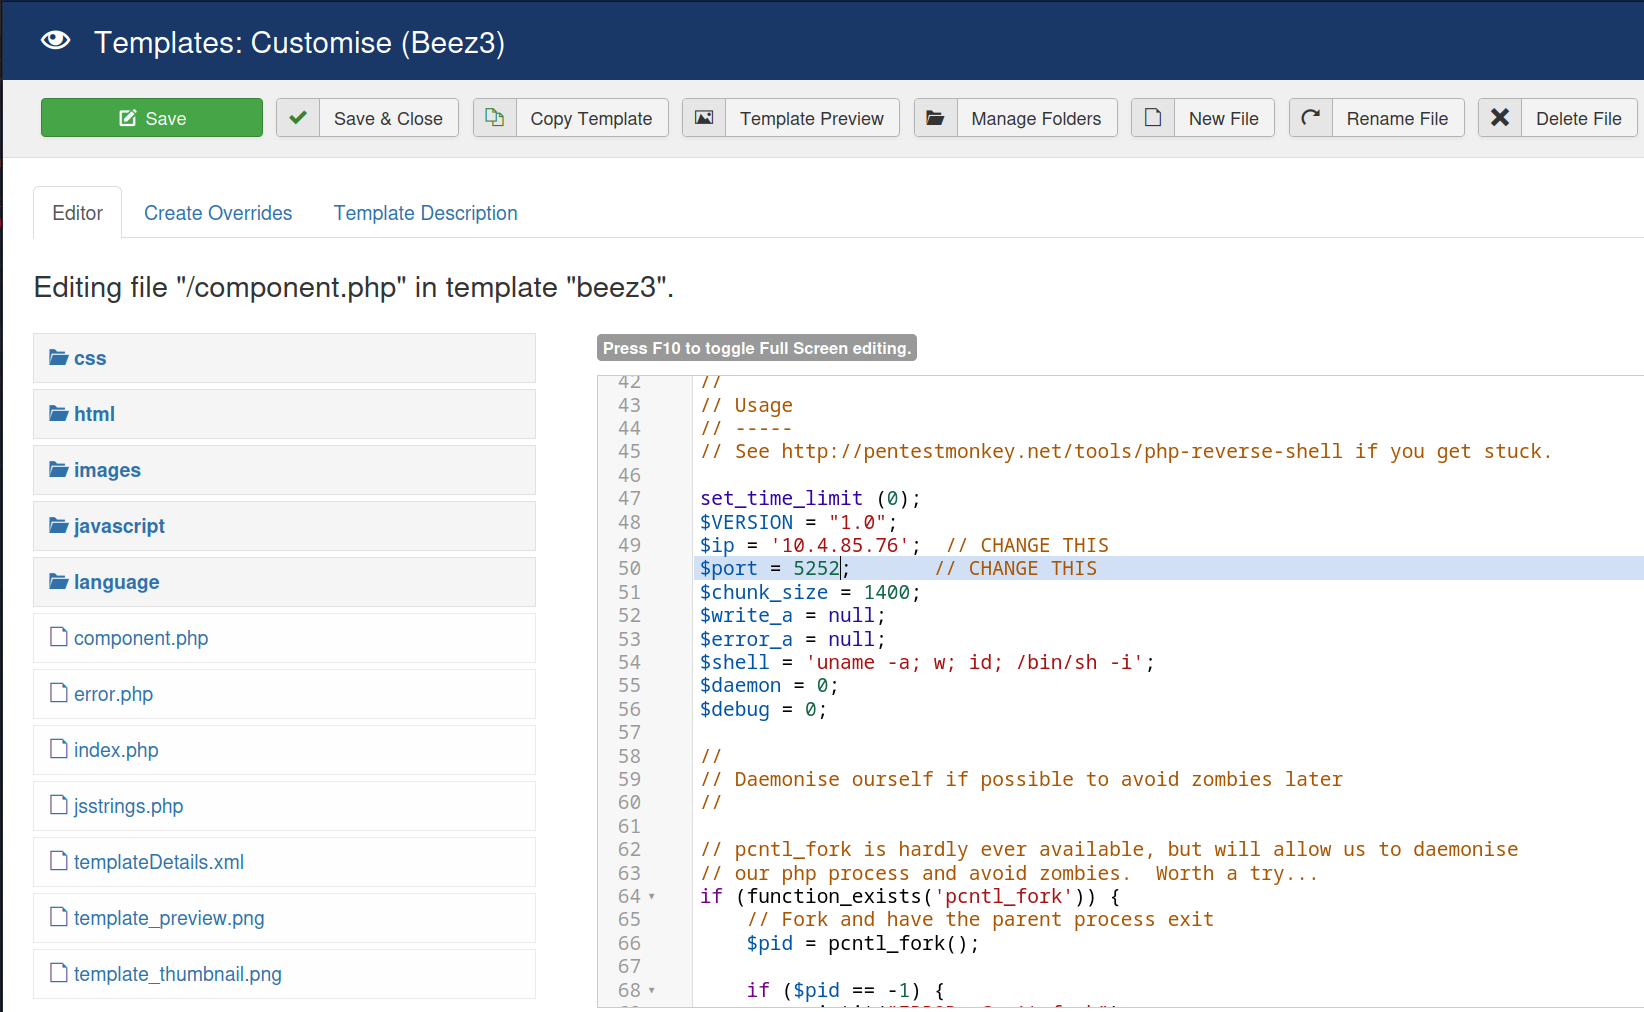The width and height of the screenshot is (1644, 1012).
Task: Click the file icon beside error.php
Action: (59, 693)
